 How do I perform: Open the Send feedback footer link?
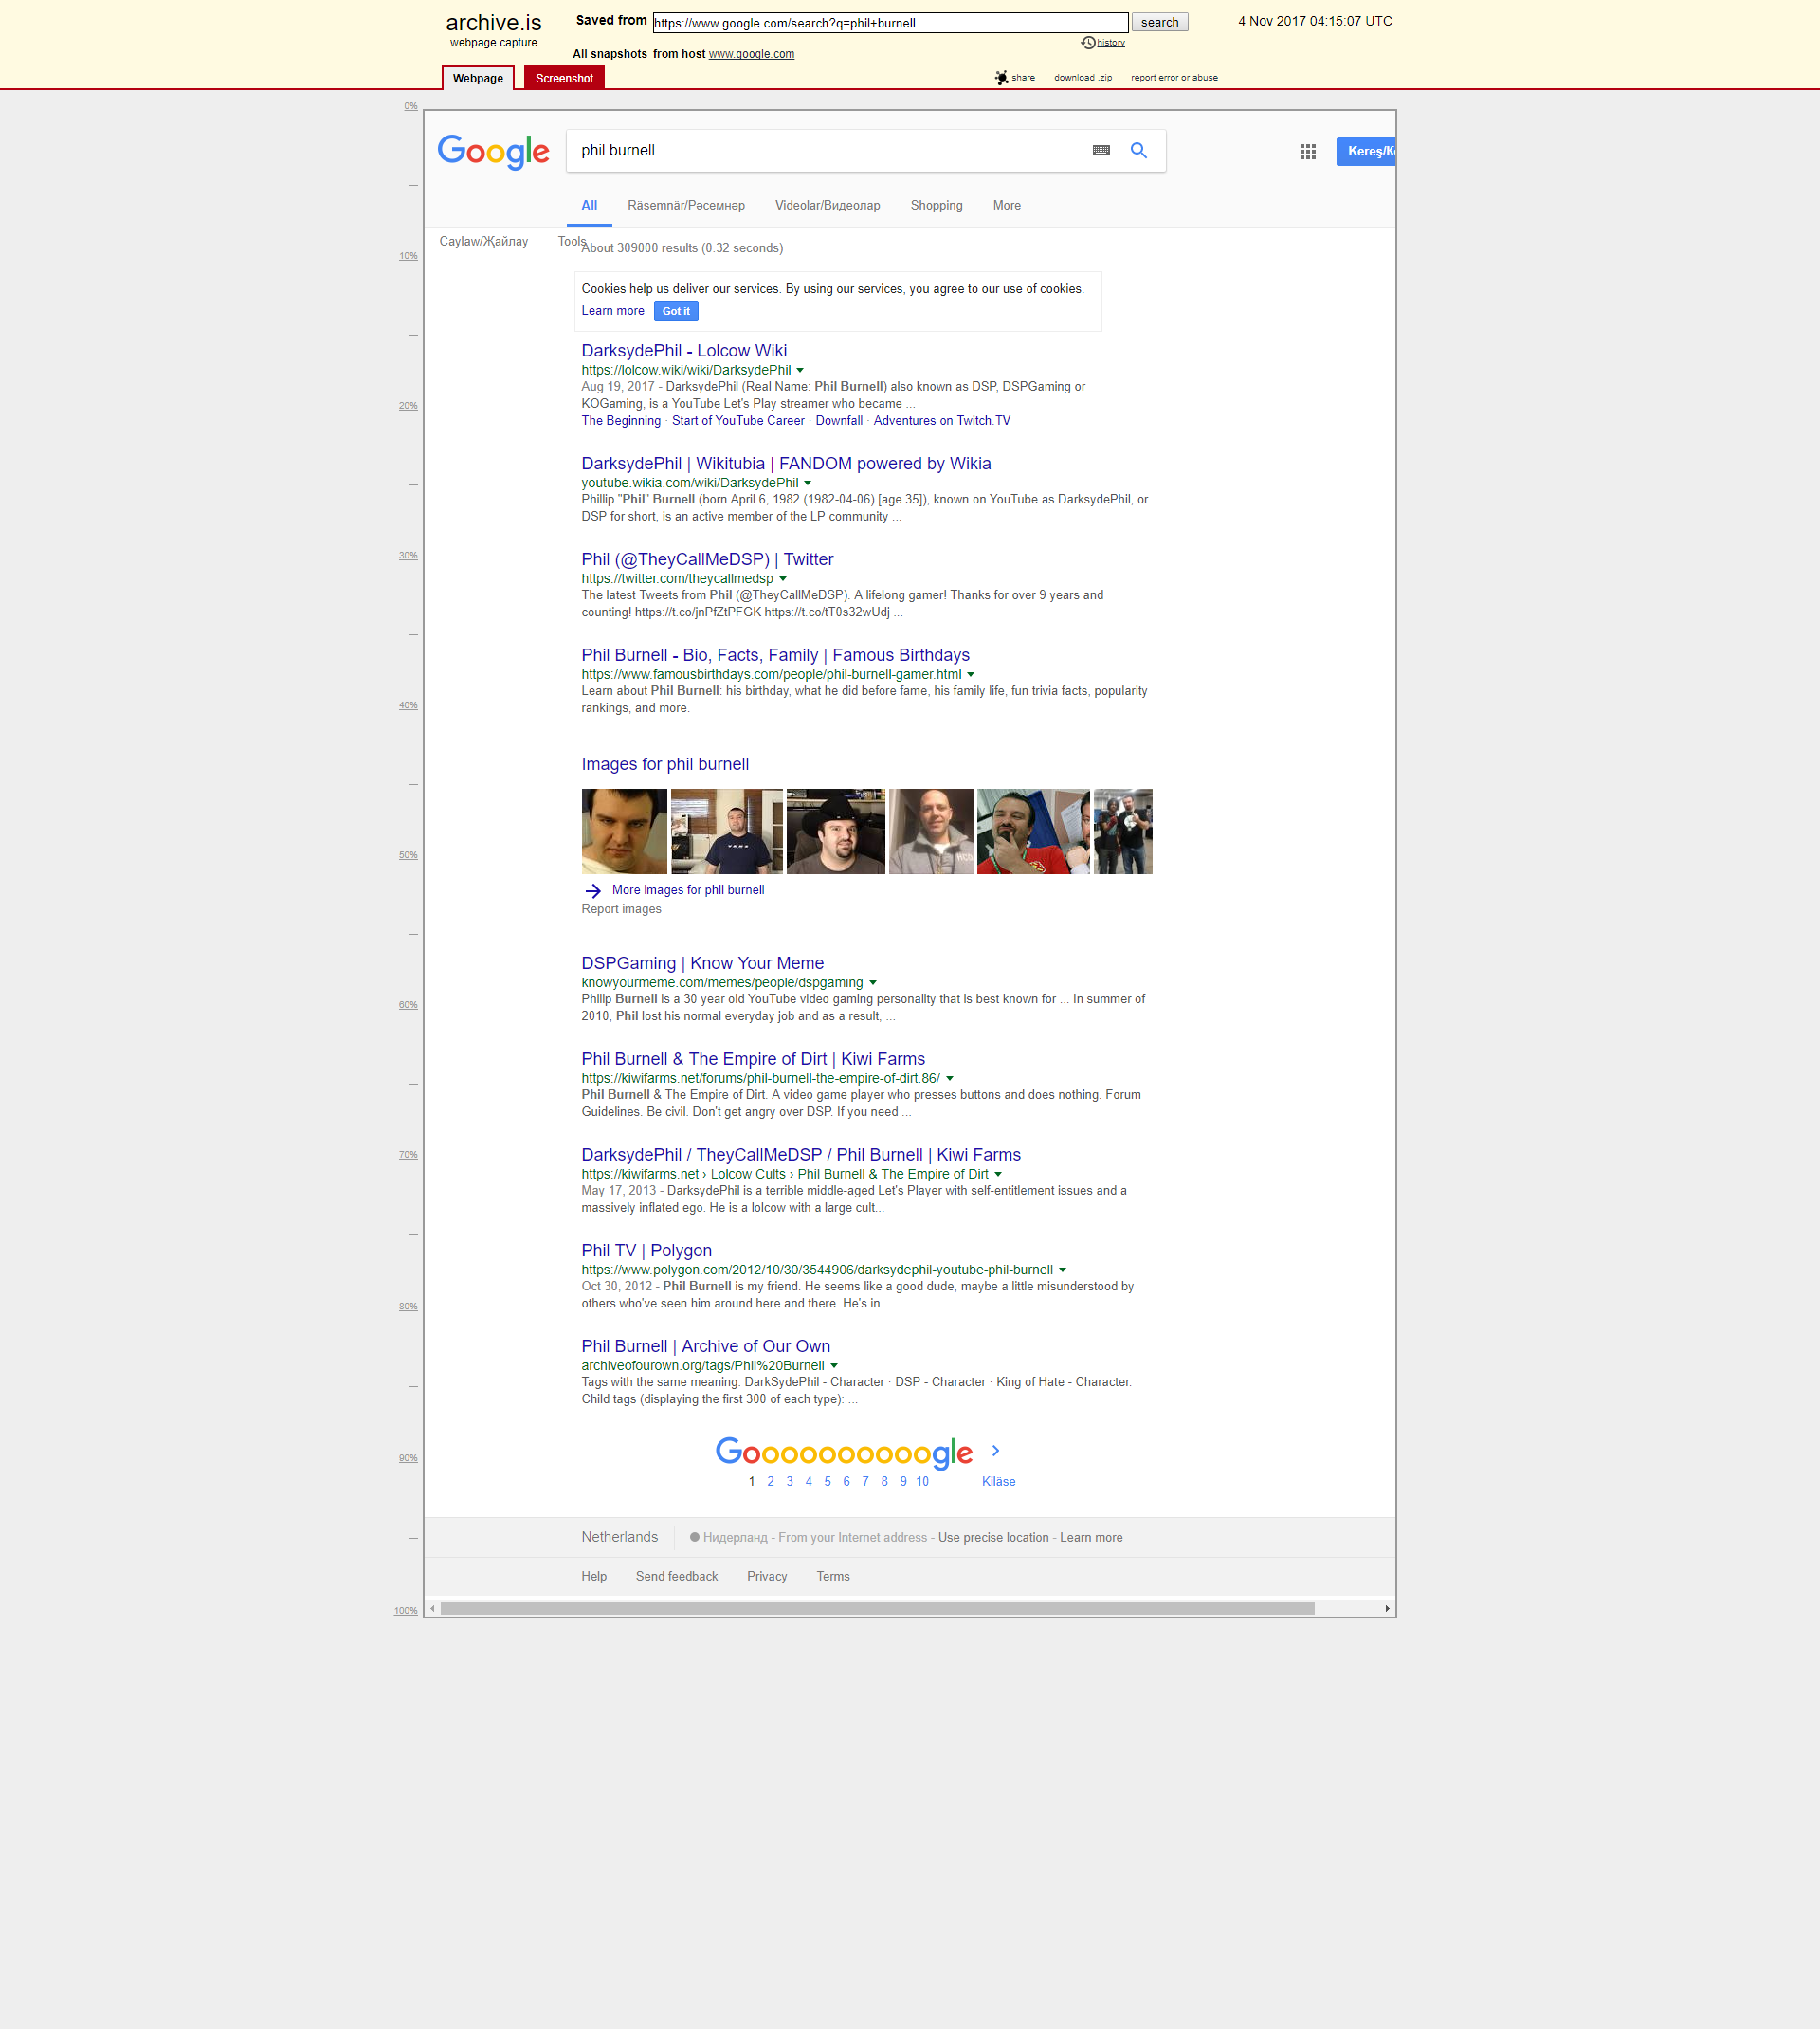coord(677,1577)
